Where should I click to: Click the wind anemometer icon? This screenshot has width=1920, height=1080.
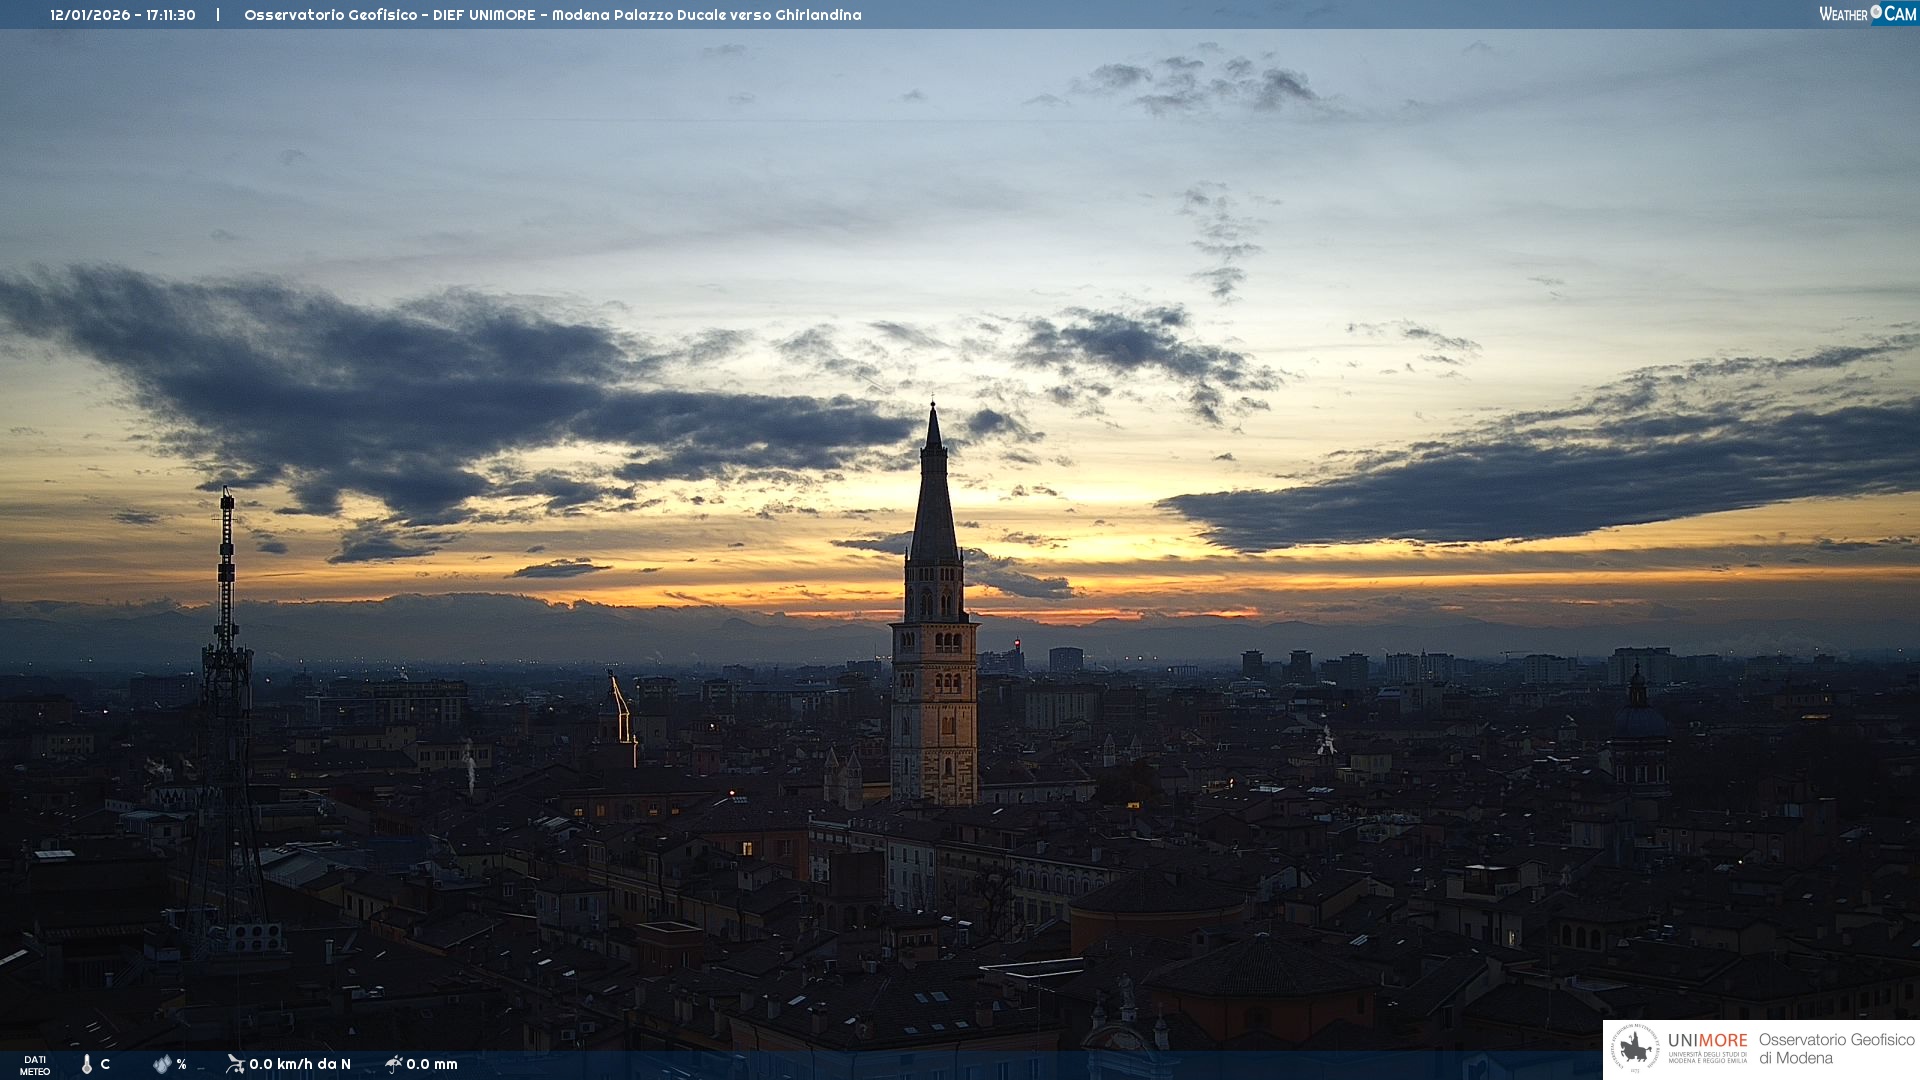tap(235, 1063)
